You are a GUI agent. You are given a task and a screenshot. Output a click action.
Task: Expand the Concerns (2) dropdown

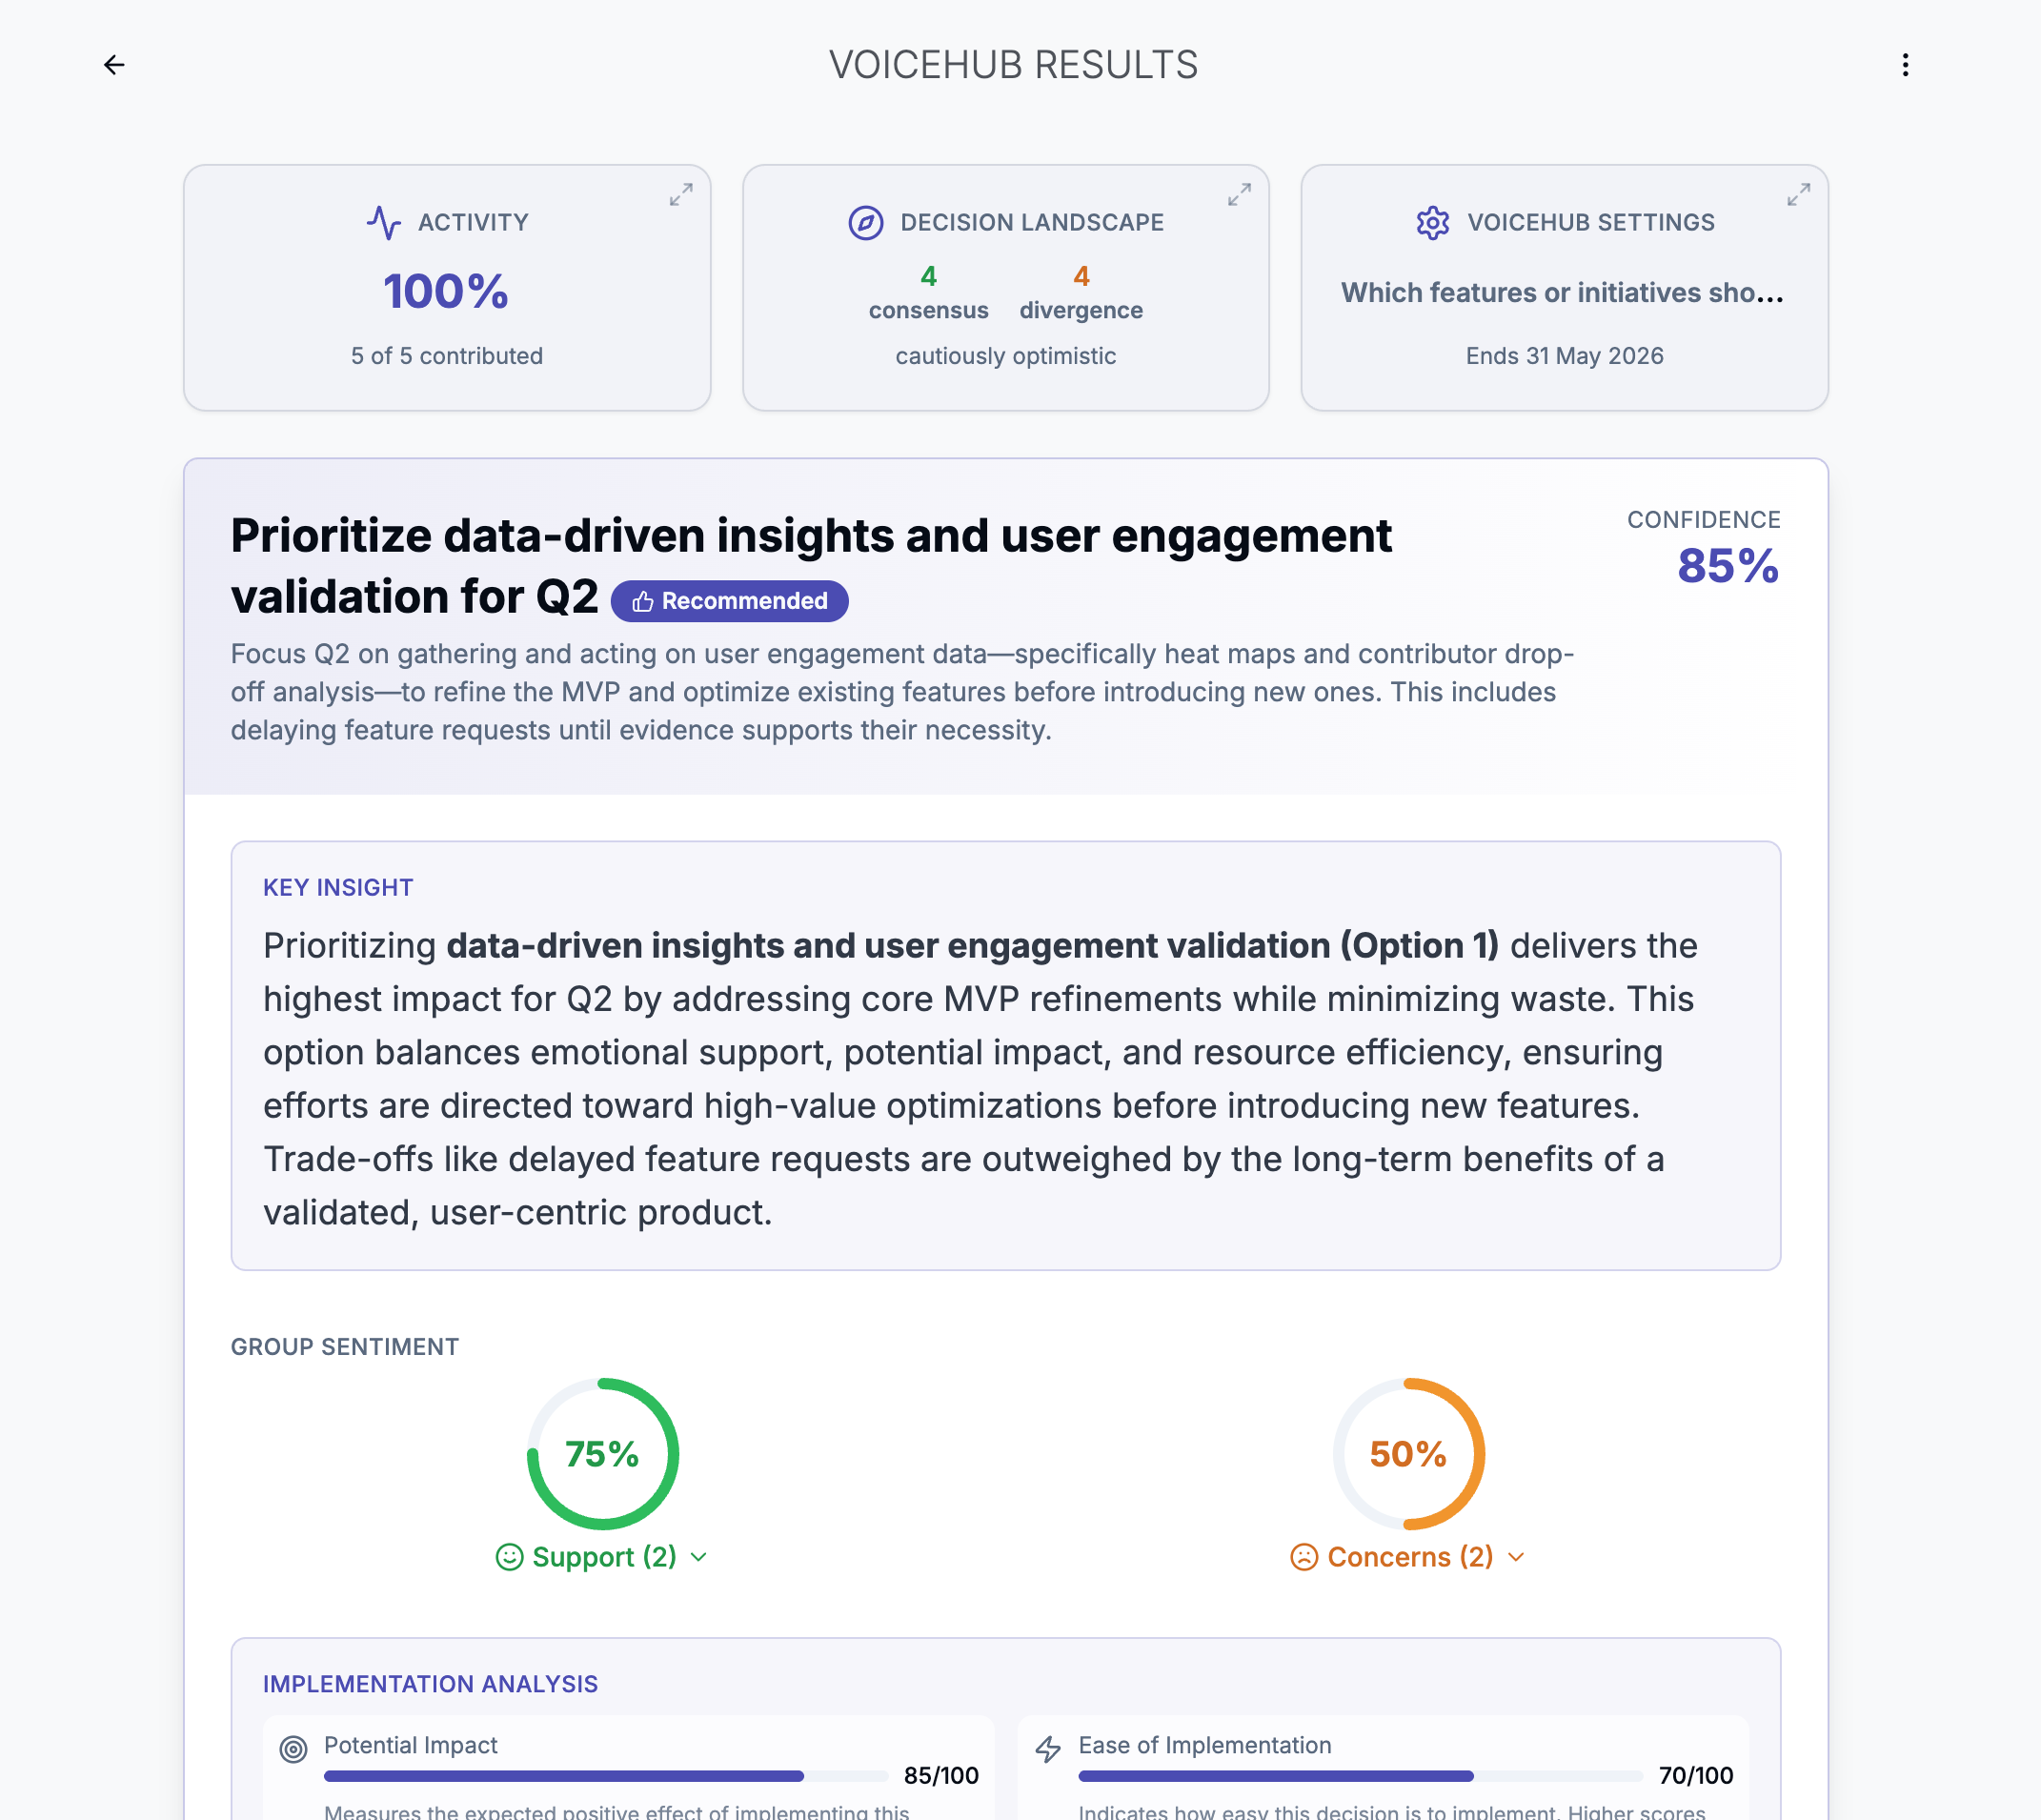(1408, 1557)
